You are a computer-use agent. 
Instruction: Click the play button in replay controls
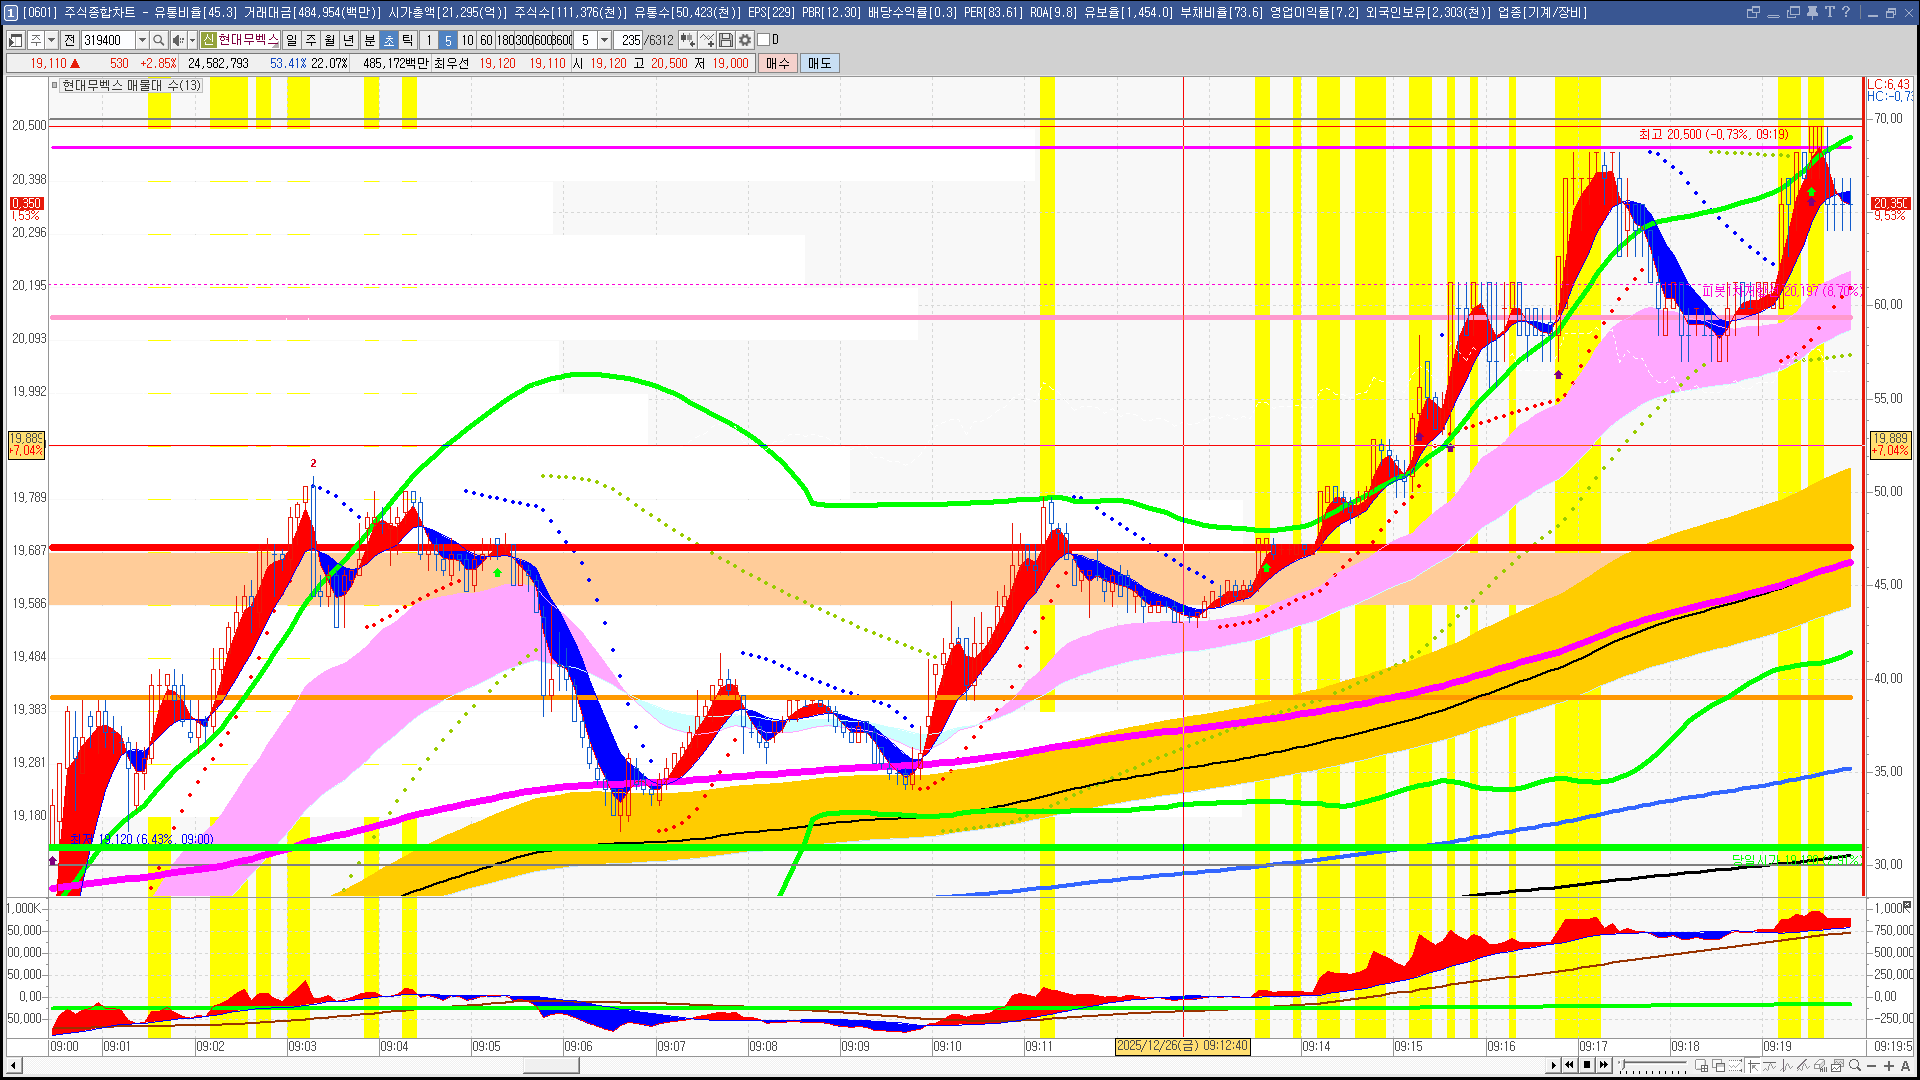pyautogui.click(x=1553, y=1065)
